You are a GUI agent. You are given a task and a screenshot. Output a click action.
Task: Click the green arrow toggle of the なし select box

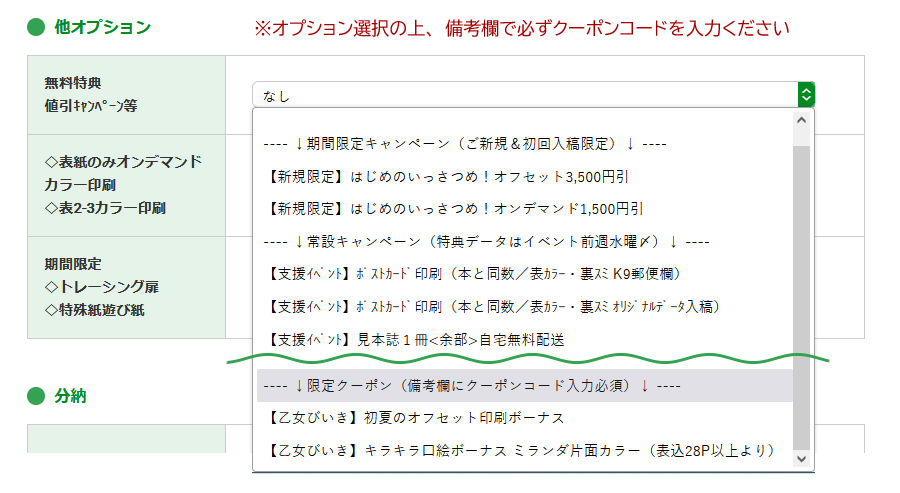tap(806, 95)
